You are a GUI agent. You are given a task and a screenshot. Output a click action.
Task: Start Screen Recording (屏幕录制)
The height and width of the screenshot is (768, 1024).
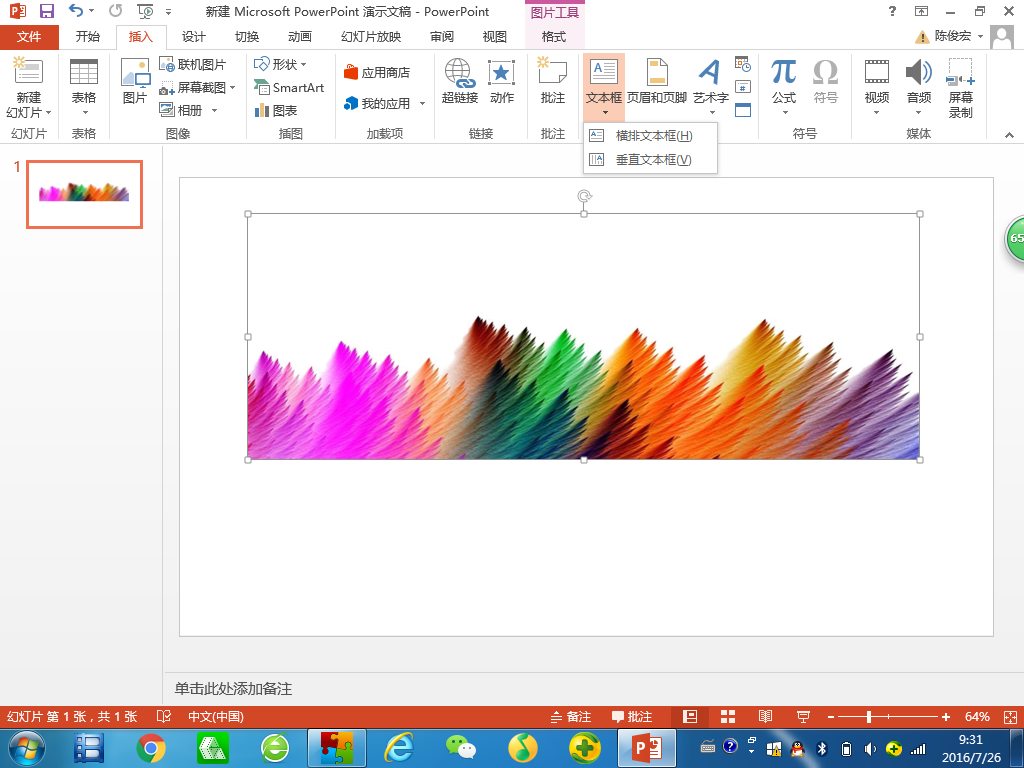pos(961,88)
